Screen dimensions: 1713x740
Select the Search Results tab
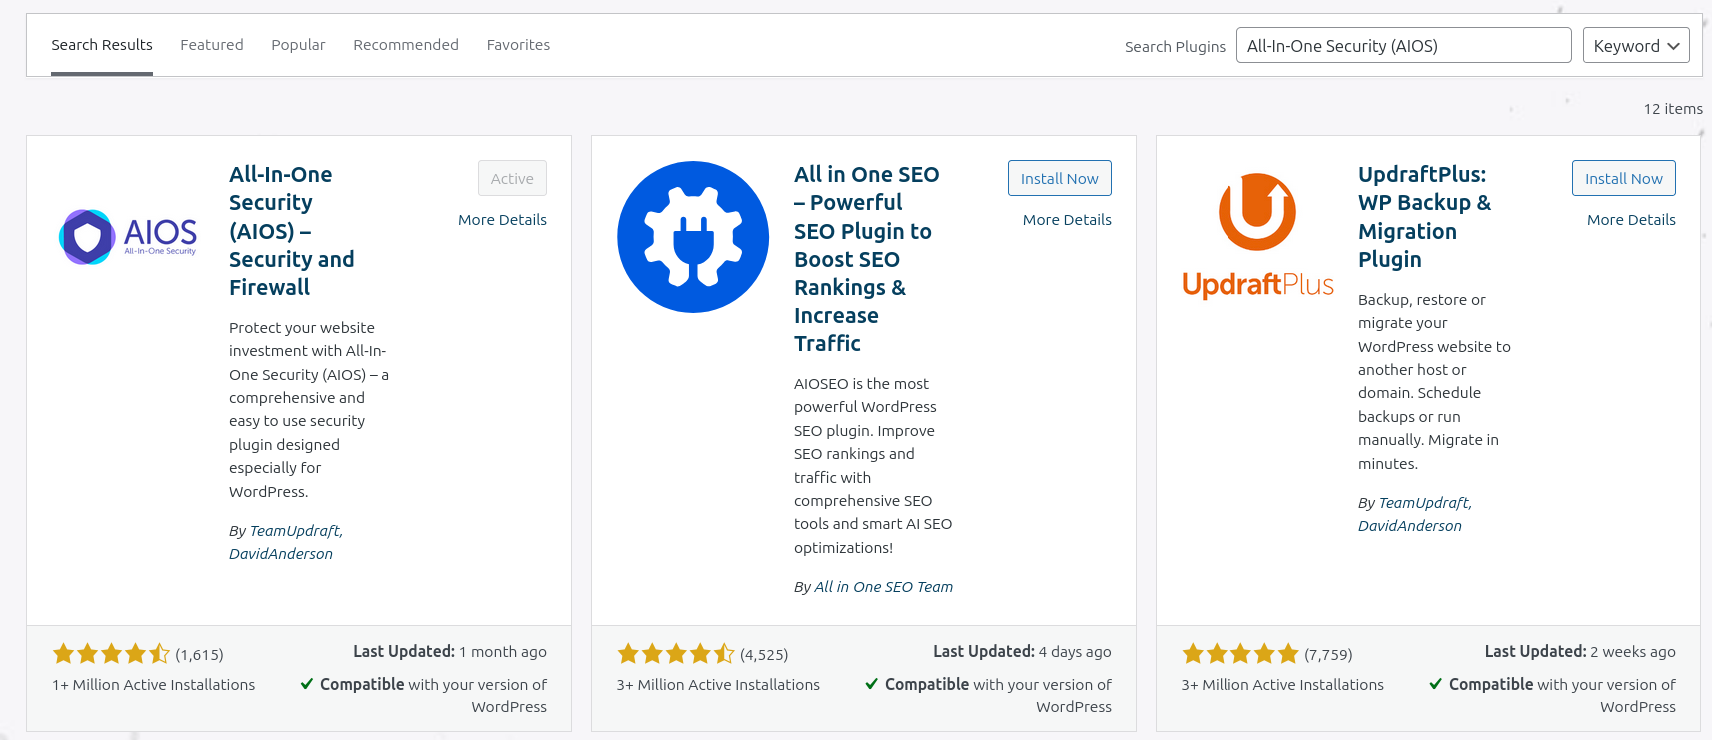[x=102, y=45]
